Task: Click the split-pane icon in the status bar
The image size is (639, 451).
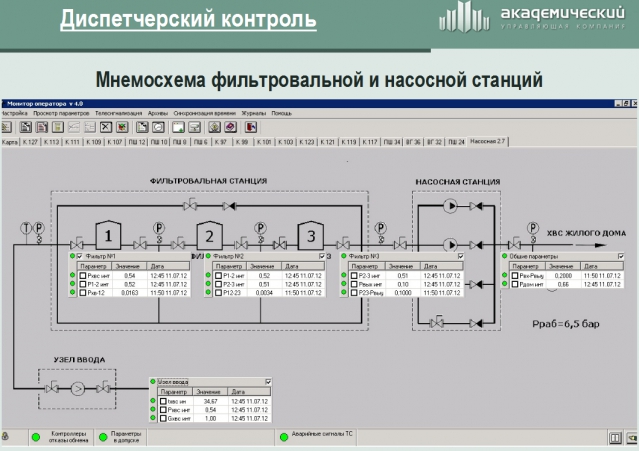Action: click(x=615, y=438)
